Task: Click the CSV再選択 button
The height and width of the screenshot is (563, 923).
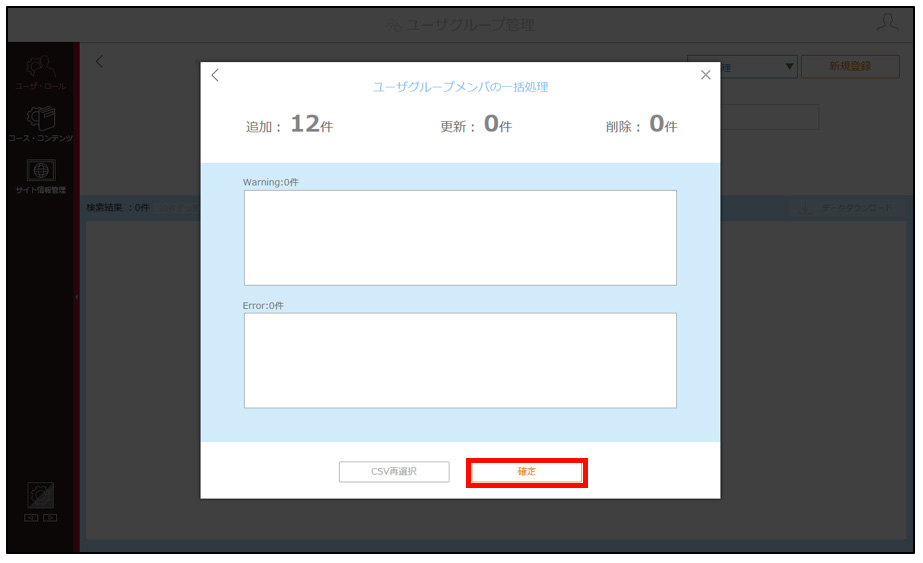Action: pos(394,472)
